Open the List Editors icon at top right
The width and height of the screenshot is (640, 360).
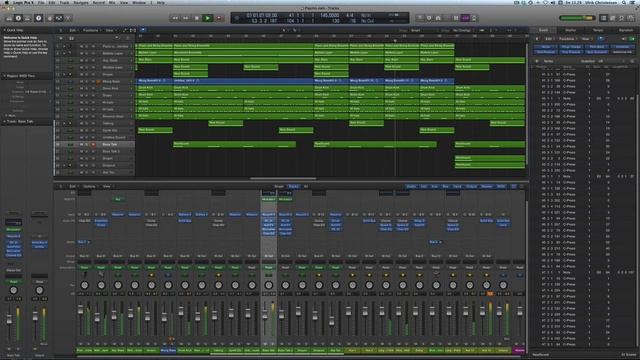tap(604, 18)
